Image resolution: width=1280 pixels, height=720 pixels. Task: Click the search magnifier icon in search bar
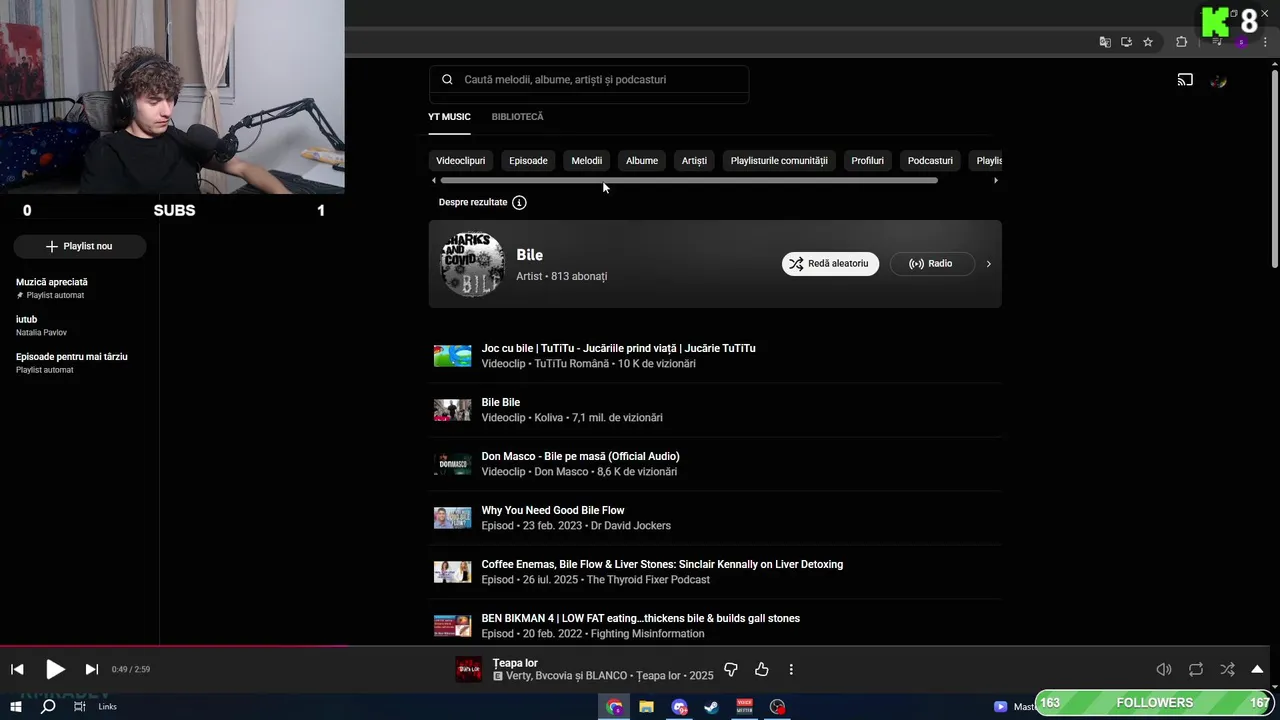tap(447, 80)
